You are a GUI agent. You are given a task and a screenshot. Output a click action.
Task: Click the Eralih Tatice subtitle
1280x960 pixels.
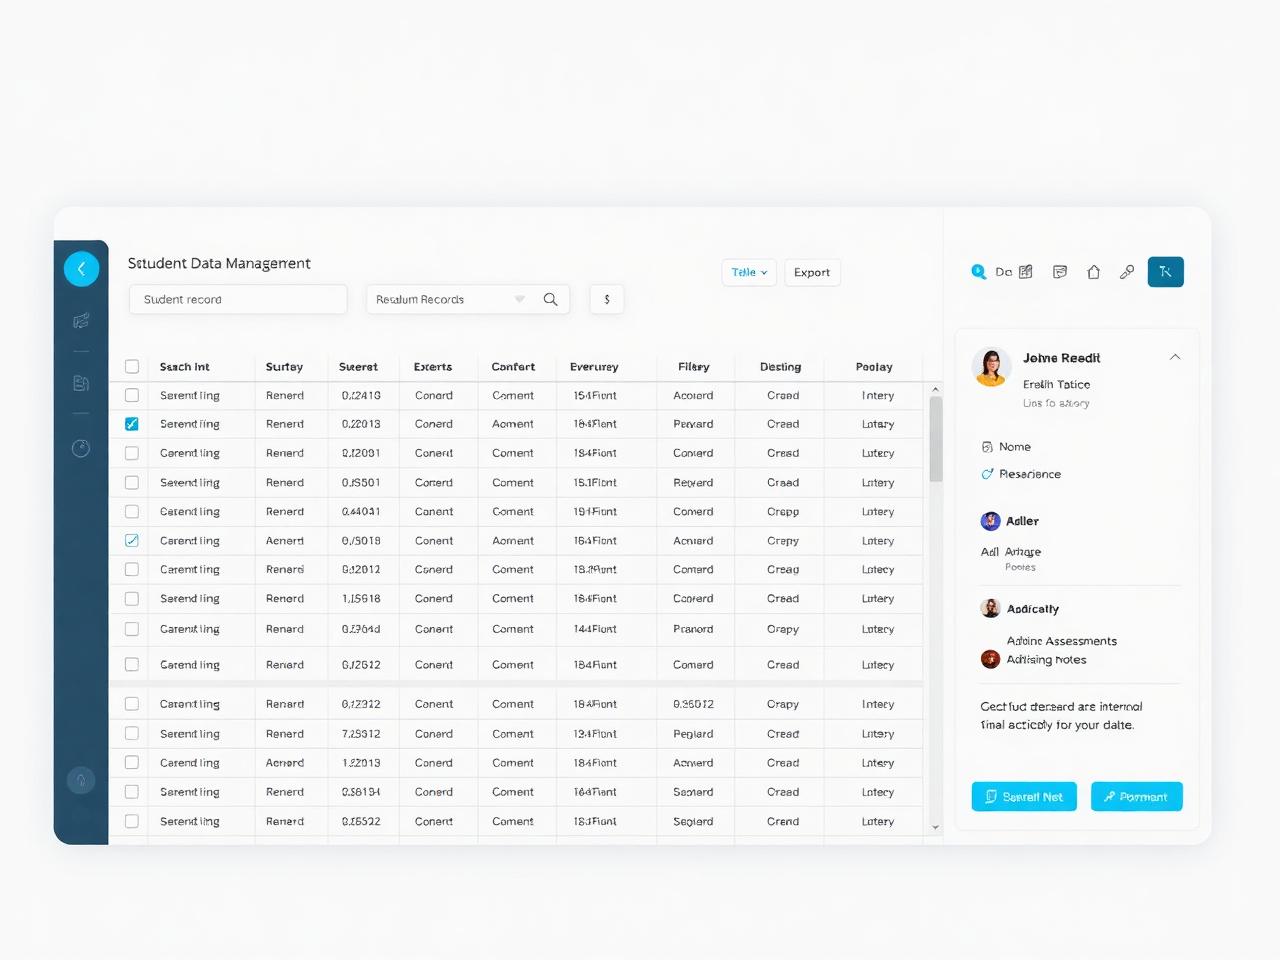[1056, 384]
